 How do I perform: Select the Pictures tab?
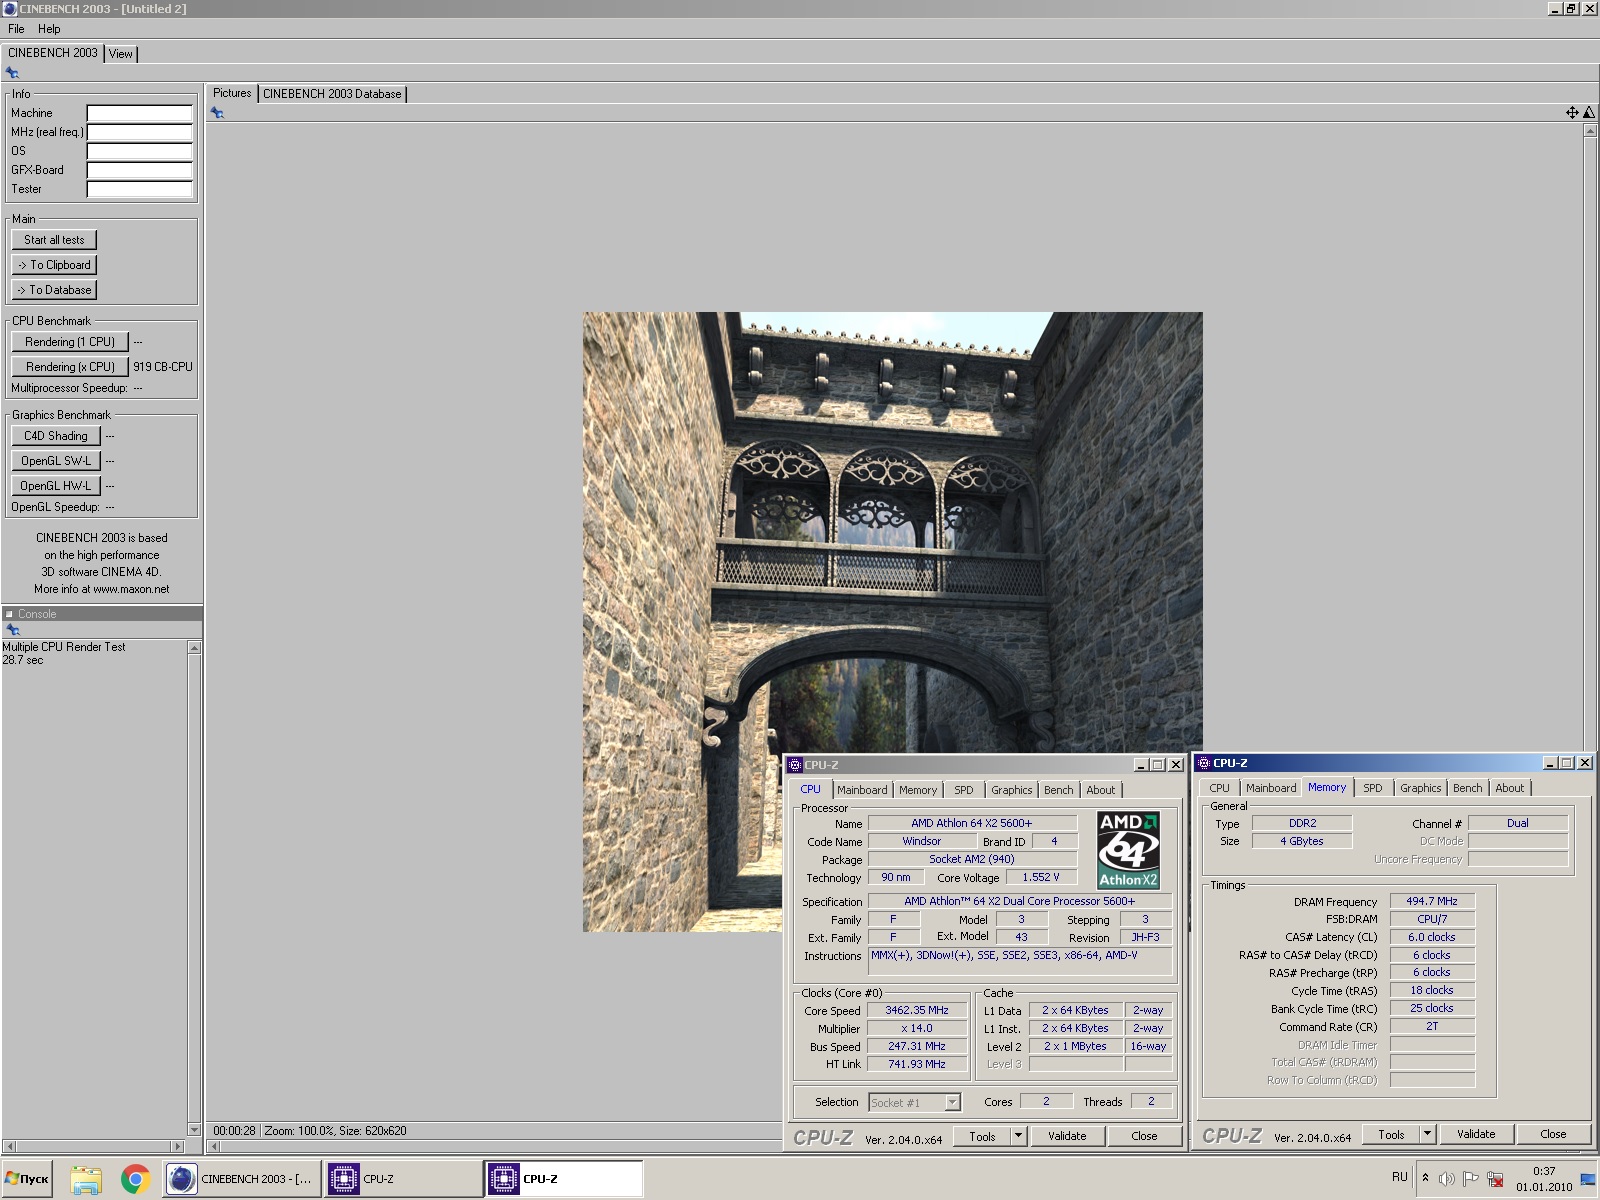click(232, 93)
